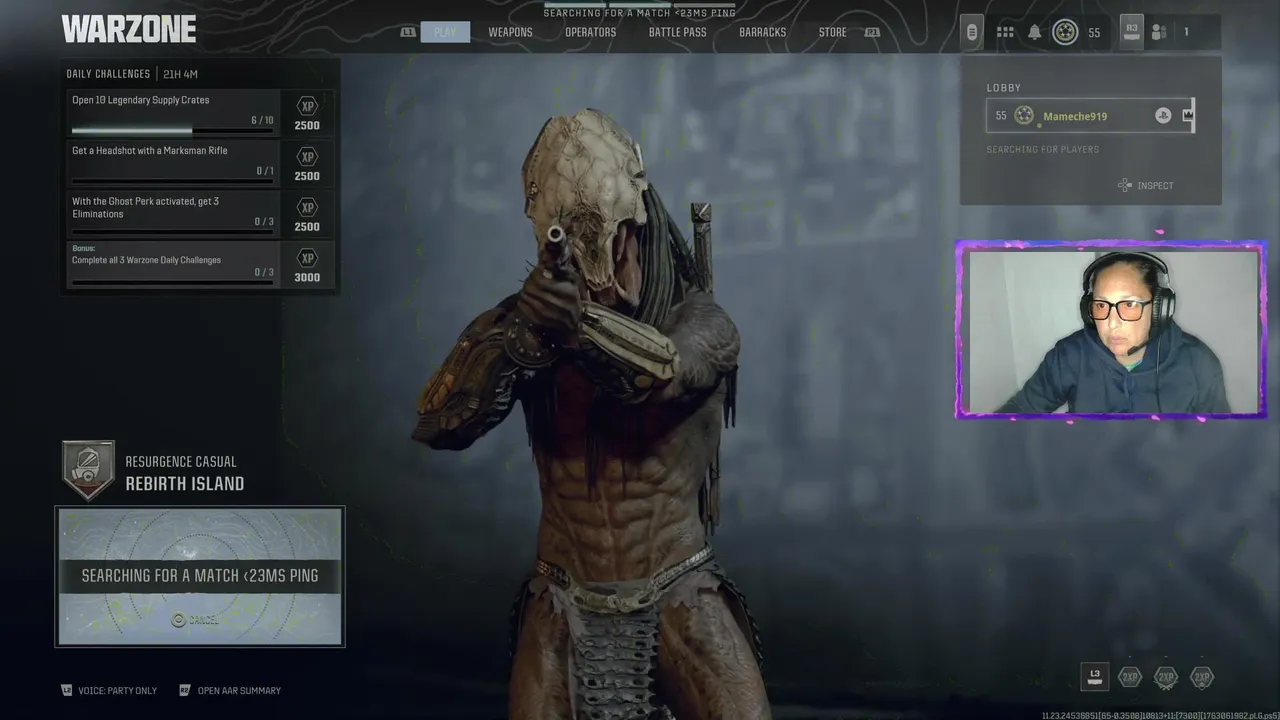1280x720 pixels.
Task: Click 'Searching for Players' status text
Action: pyautogui.click(x=1043, y=149)
